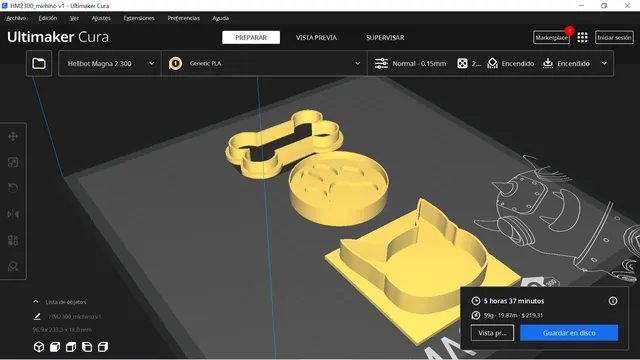This screenshot has width=640, height=360.
Task: Open the Extensiones menu
Action: 139,18
